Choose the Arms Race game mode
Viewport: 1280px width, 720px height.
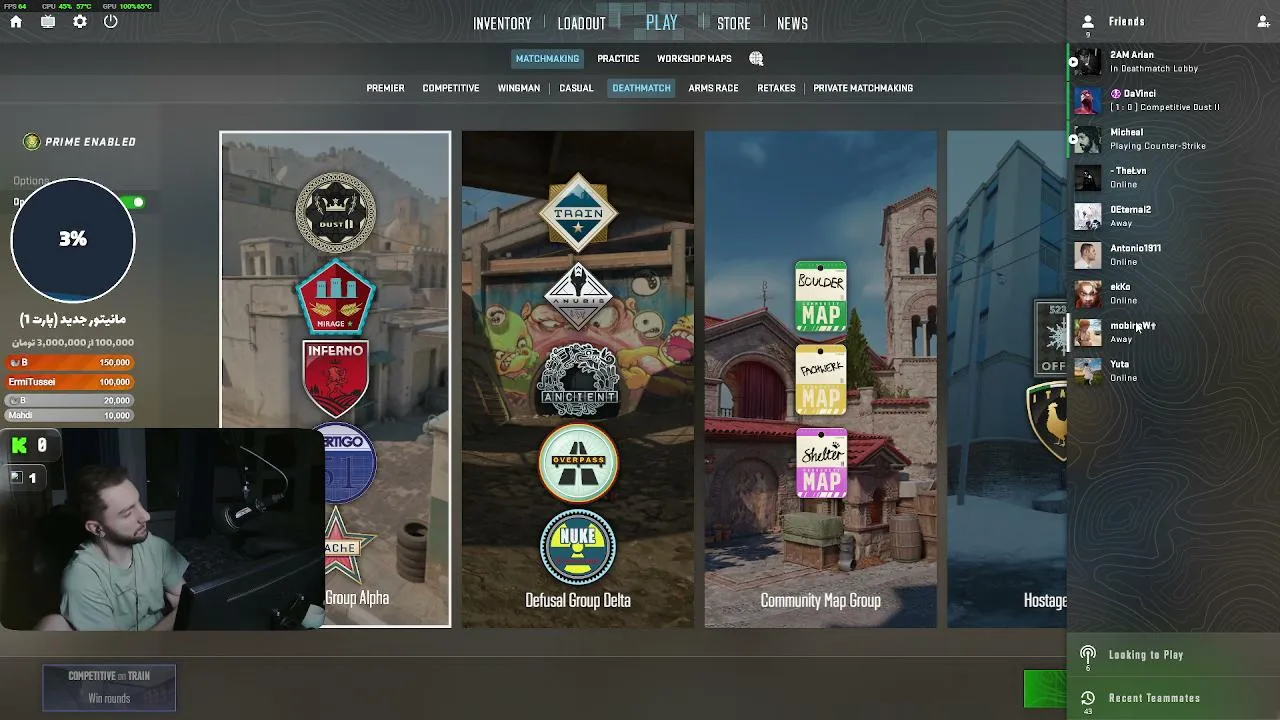click(713, 88)
